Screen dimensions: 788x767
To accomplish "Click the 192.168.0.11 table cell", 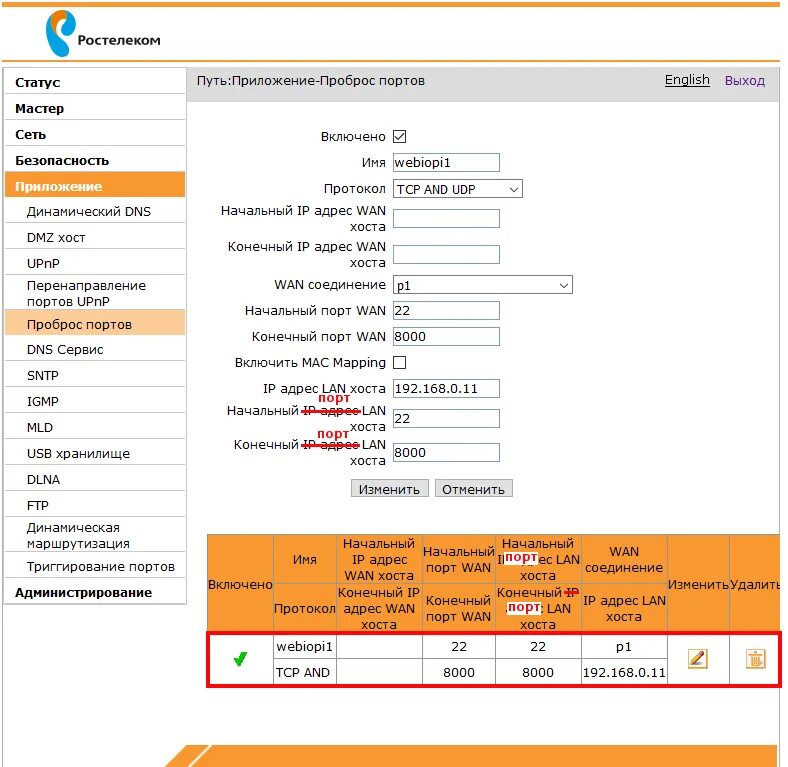I will tap(624, 672).
